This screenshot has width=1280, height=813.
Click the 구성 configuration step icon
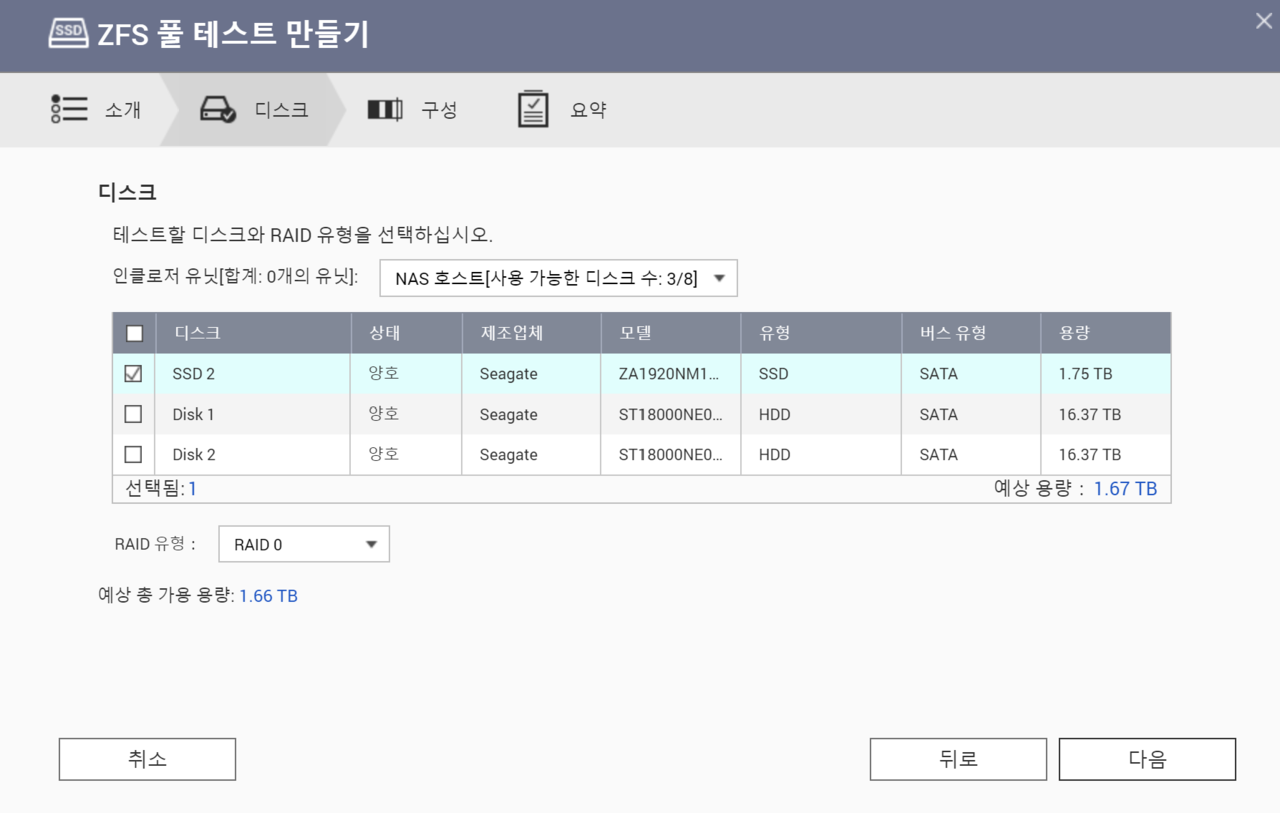[x=384, y=110]
